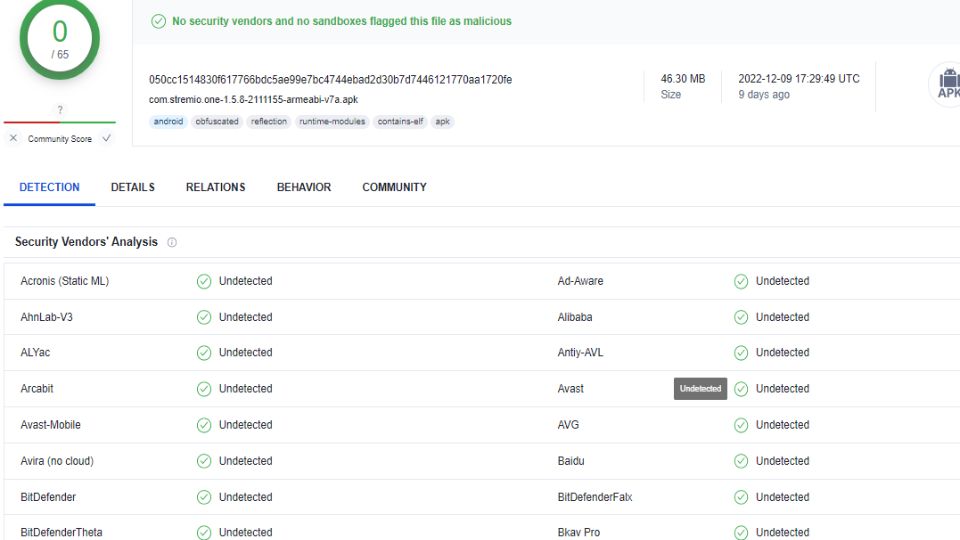This screenshot has height=540, width=960.
Task: Click the Antiy-AVL undetected check icon
Action: tap(741, 353)
